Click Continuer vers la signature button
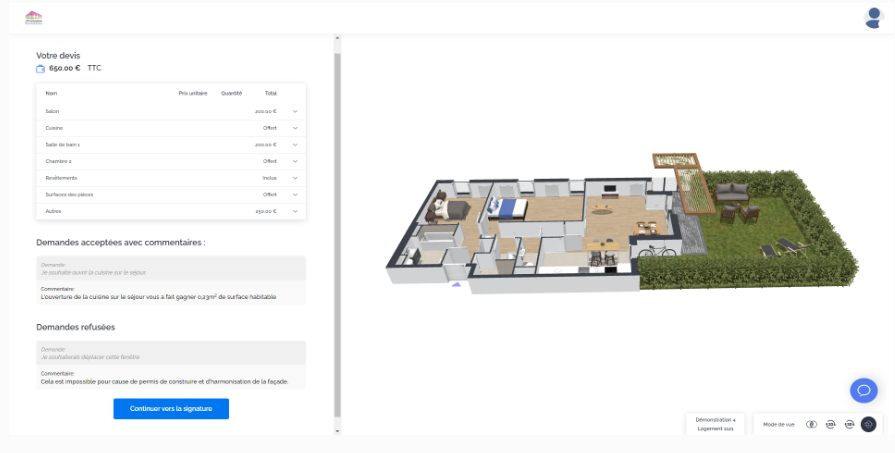The image size is (895, 453). [171, 408]
